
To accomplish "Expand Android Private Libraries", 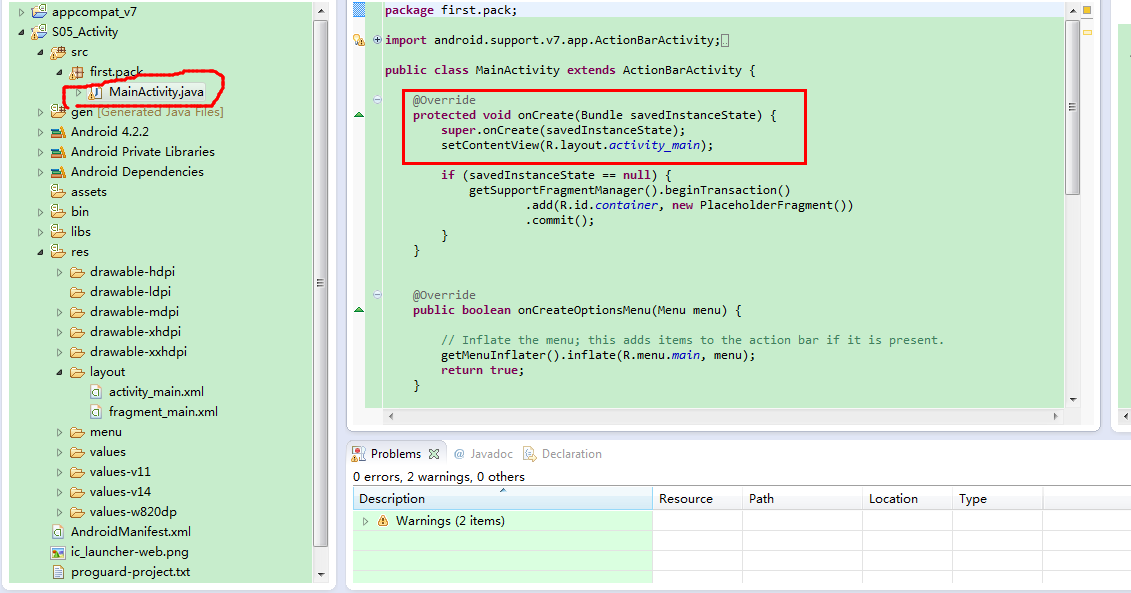I will (40, 152).
